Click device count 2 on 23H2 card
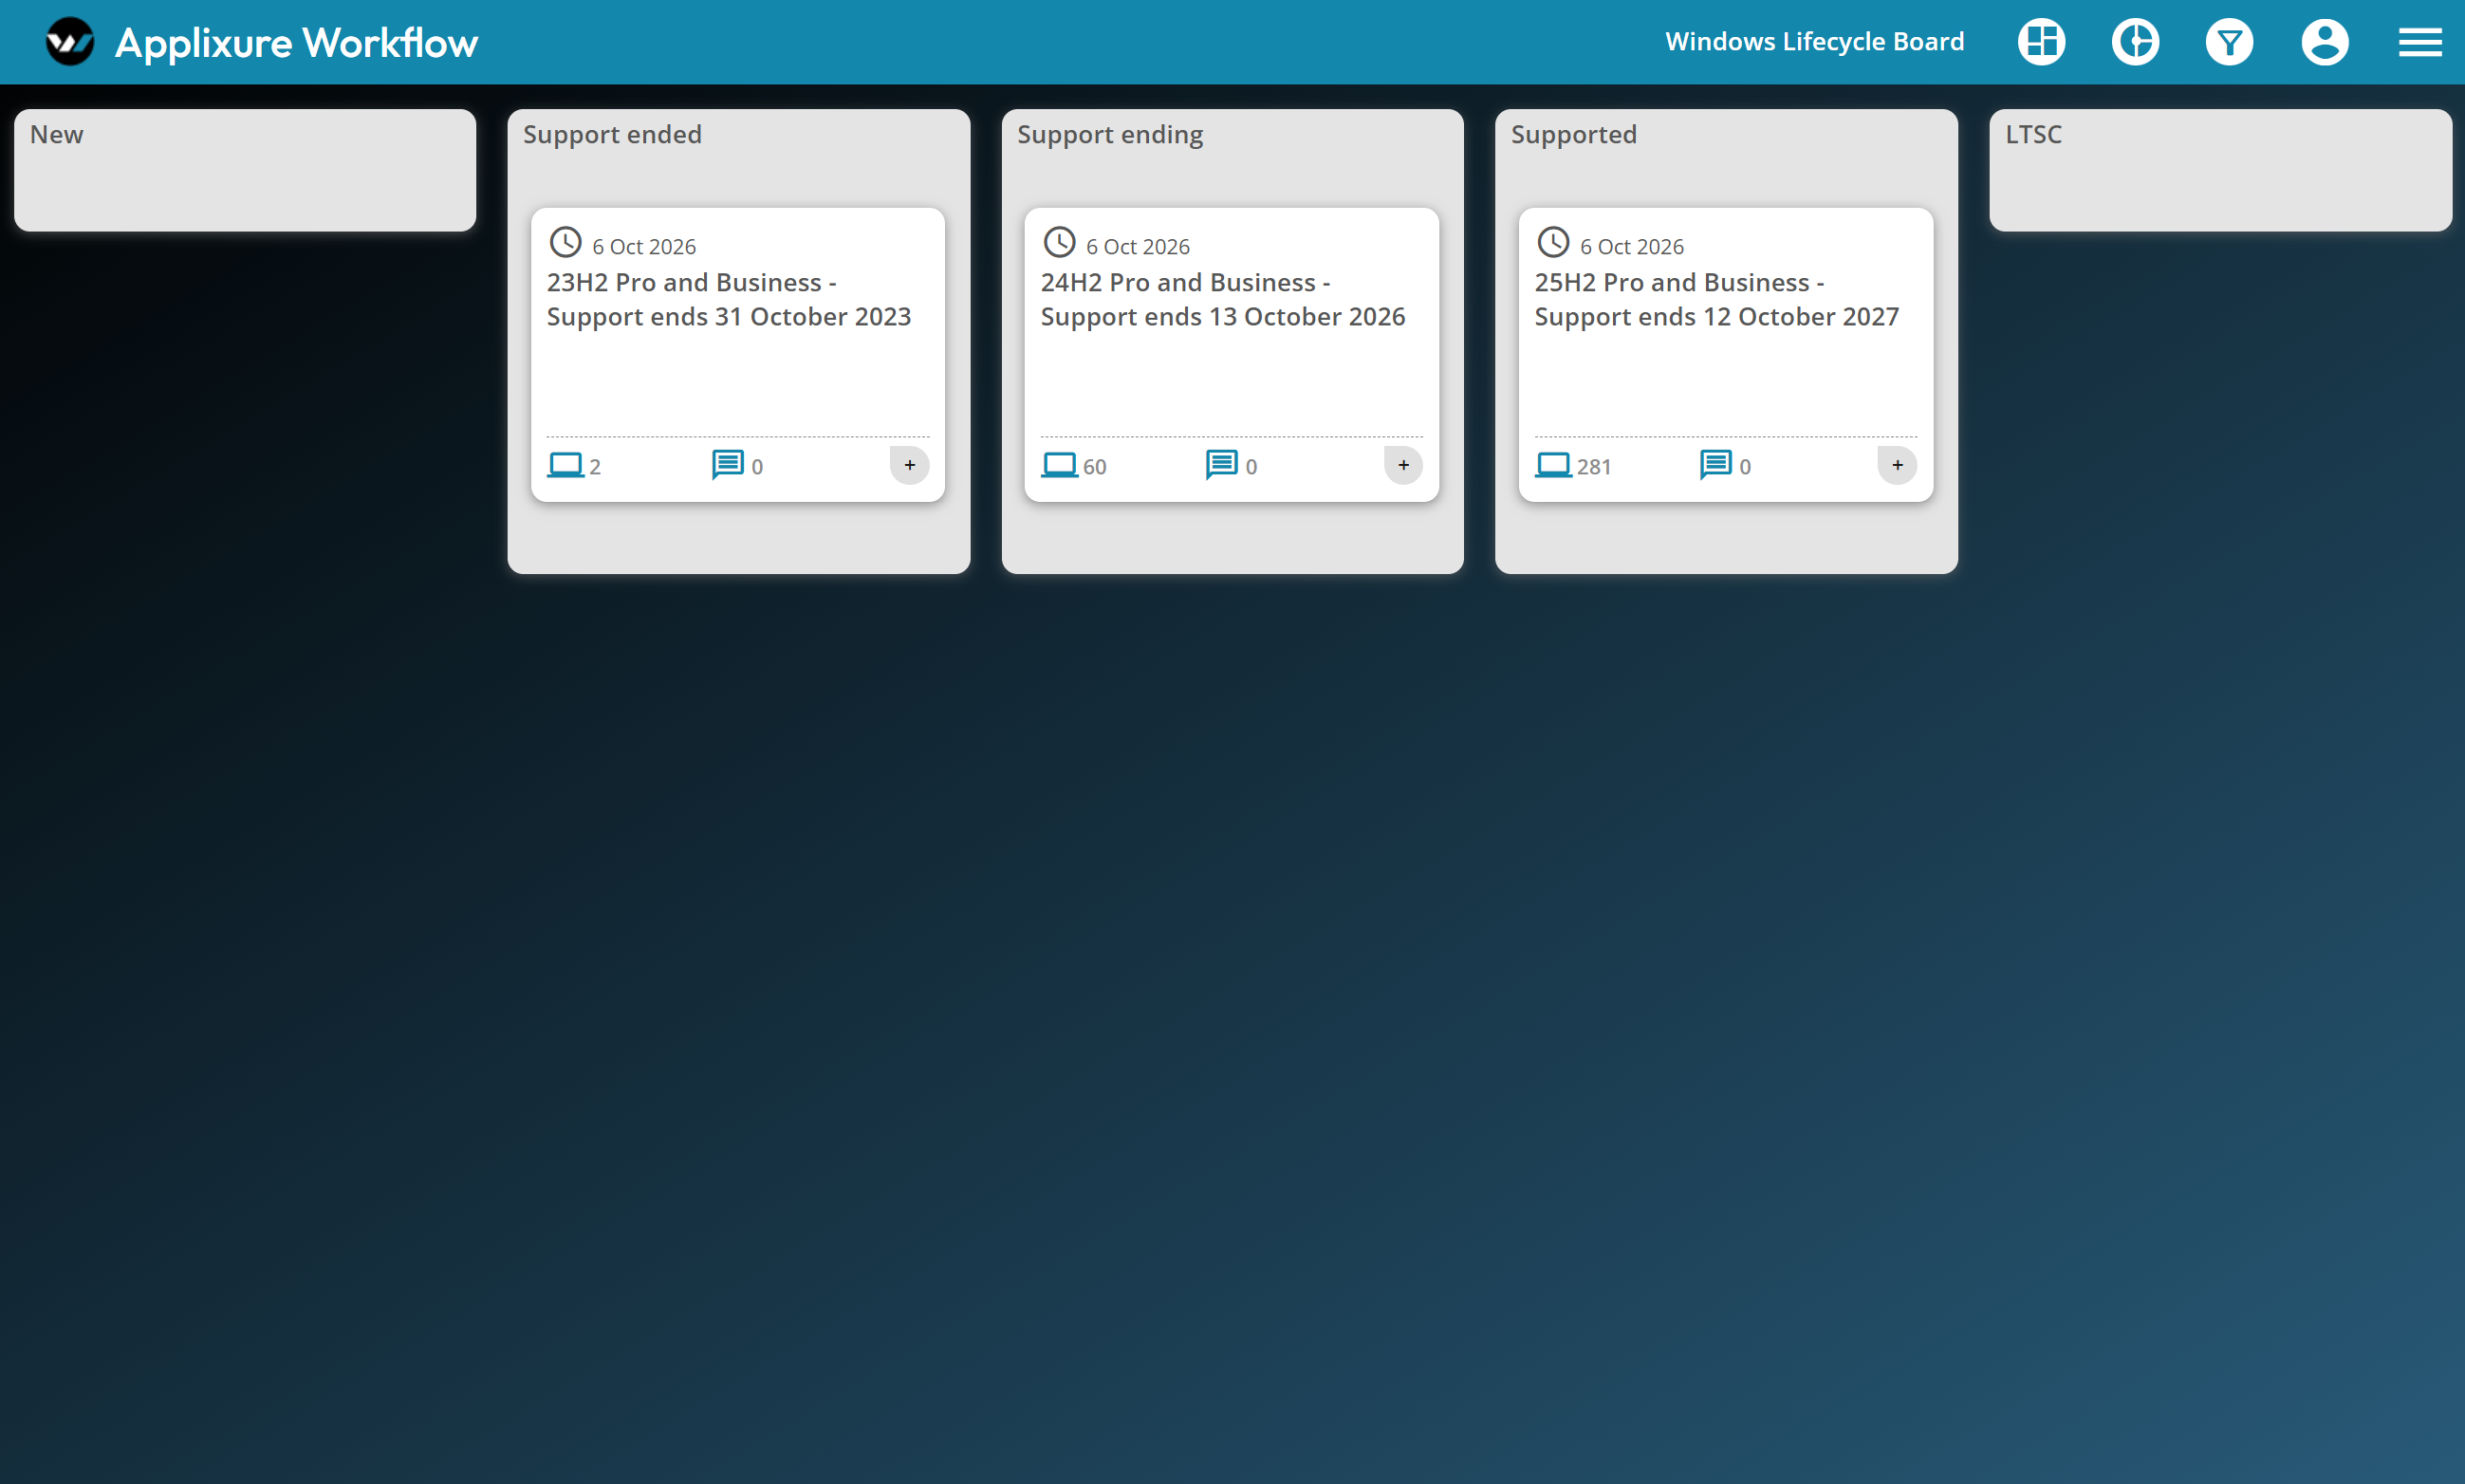The image size is (2465, 1484). point(595,467)
